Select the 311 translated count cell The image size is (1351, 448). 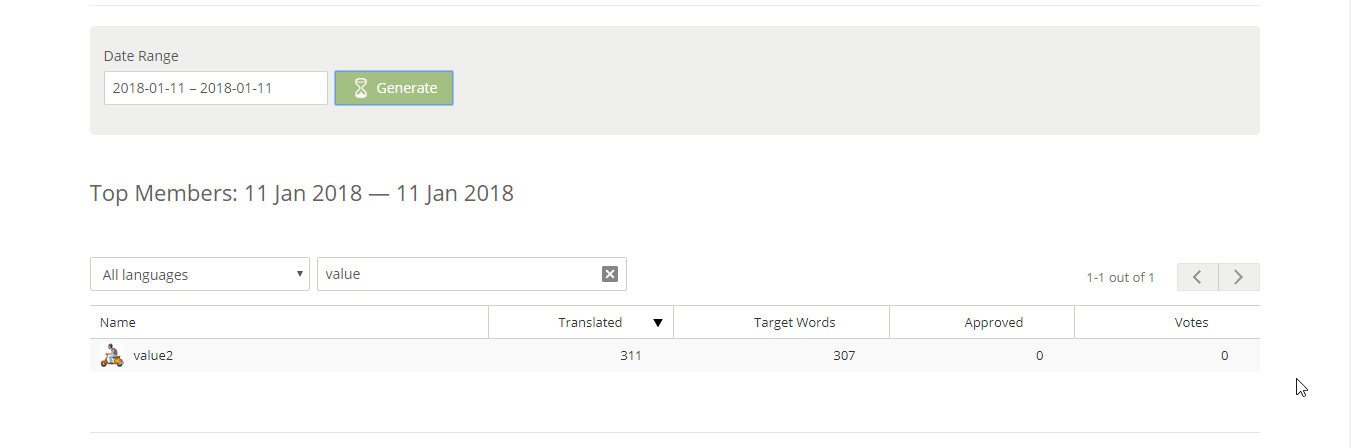[x=630, y=355]
